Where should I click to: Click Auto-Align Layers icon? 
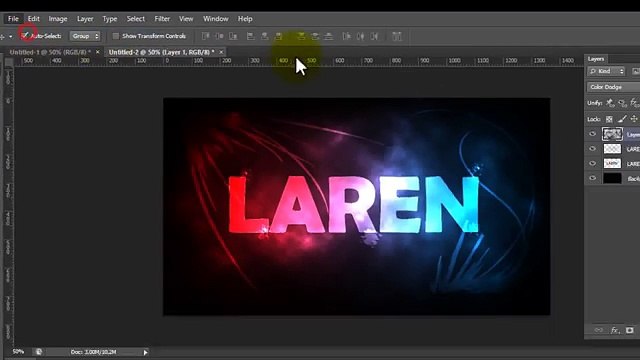pos(397,36)
